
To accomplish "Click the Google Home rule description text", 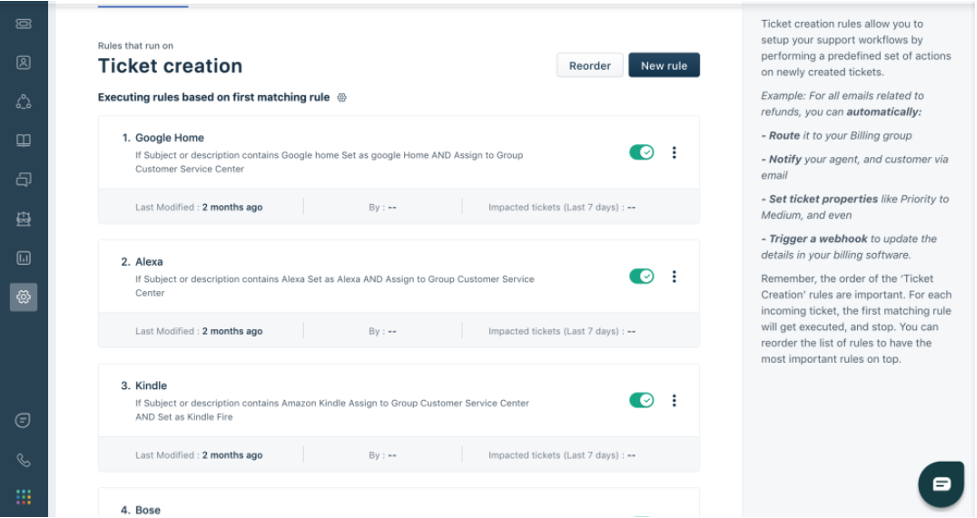I will (x=329, y=162).
